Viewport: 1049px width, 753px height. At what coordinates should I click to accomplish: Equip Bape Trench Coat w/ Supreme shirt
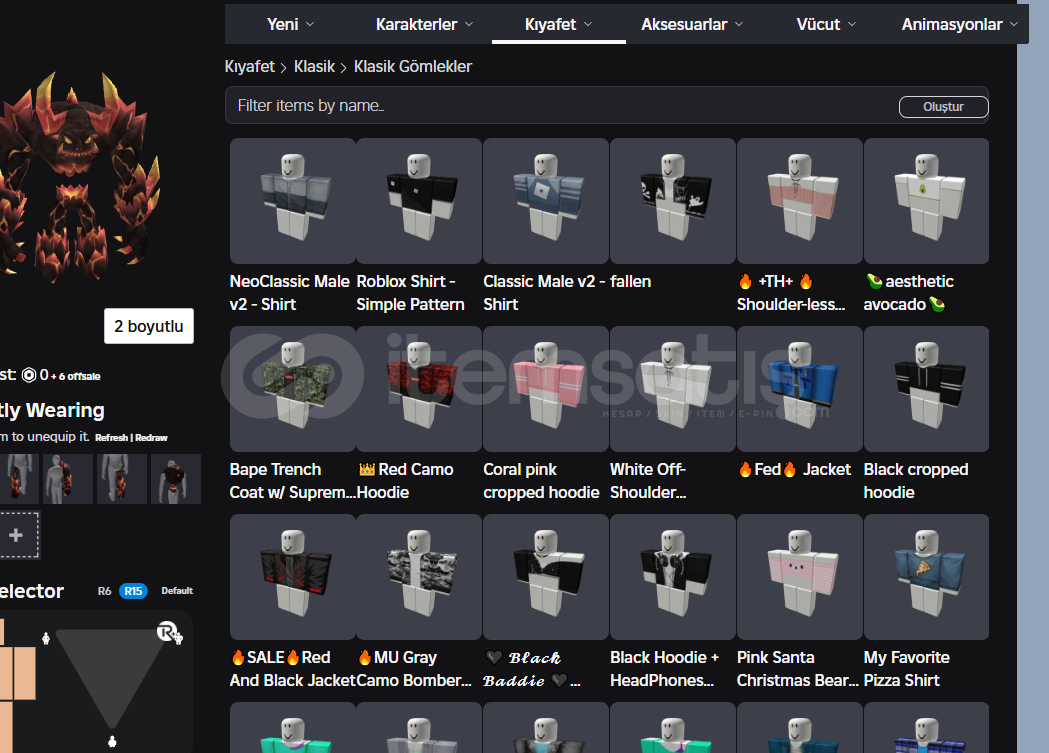click(x=292, y=389)
